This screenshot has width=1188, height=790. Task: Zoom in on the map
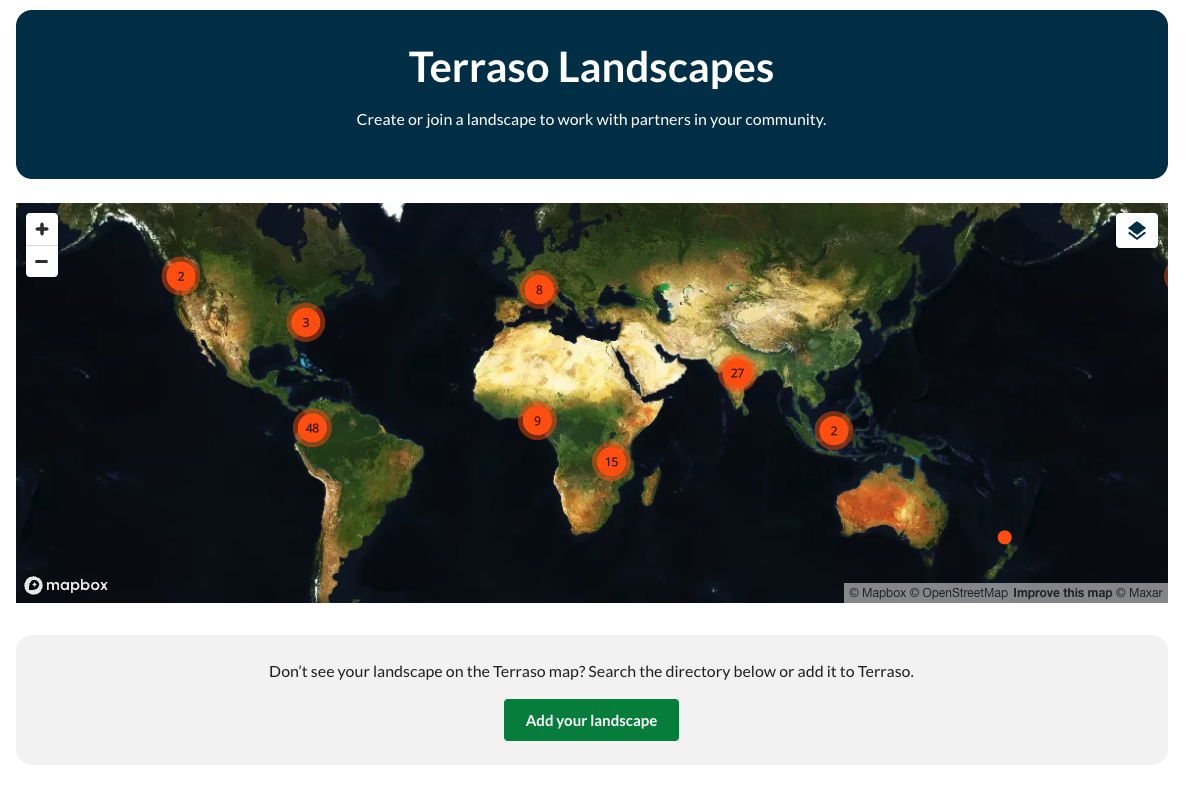[42, 229]
